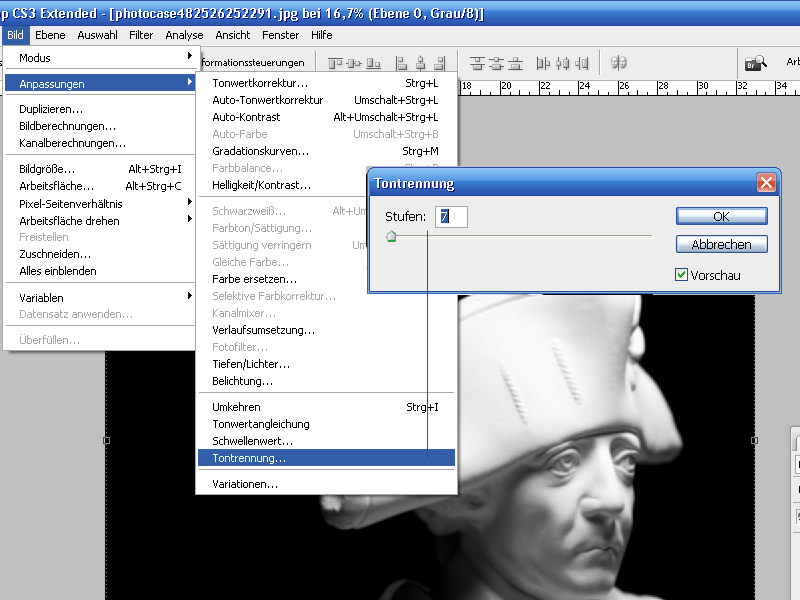
Task: Select Farbe ersetzen… in the submenu
Action: [x=282, y=279]
